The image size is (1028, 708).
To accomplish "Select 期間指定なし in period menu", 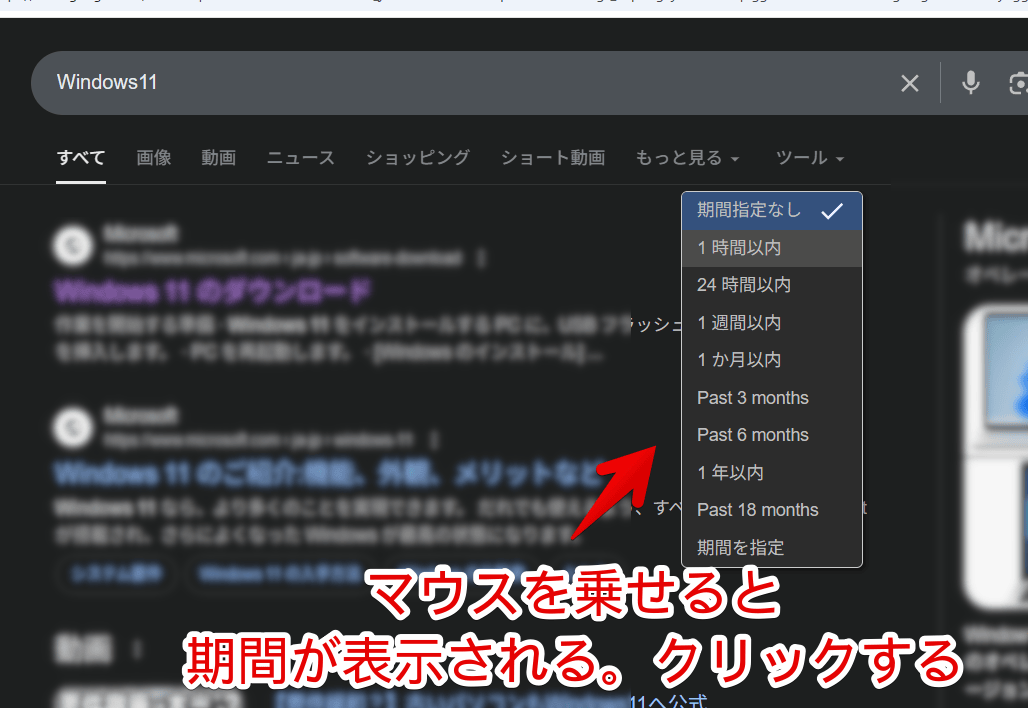I will click(772, 211).
